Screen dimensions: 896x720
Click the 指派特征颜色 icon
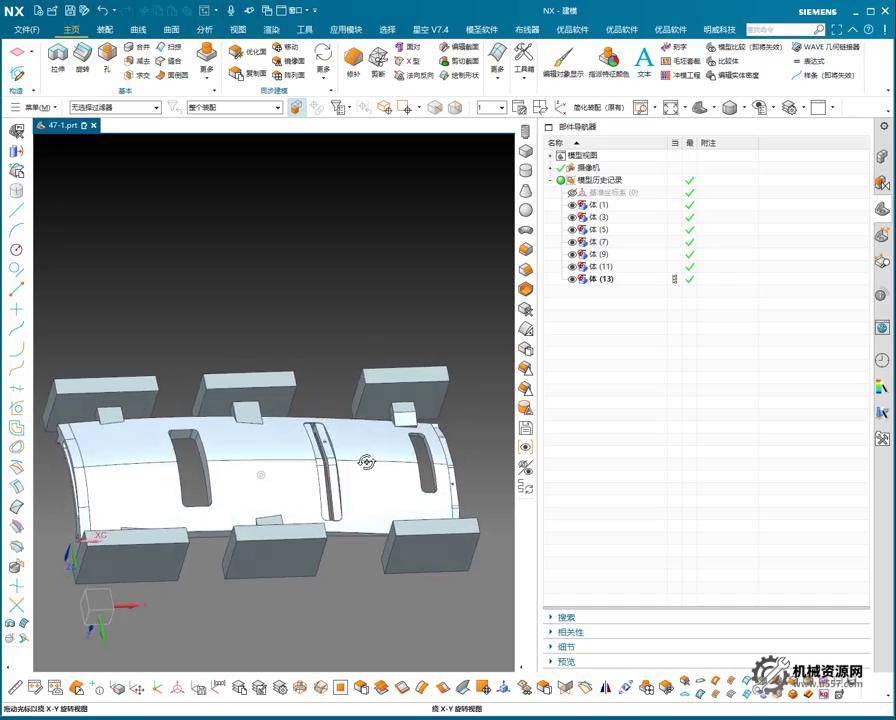pos(609,57)
